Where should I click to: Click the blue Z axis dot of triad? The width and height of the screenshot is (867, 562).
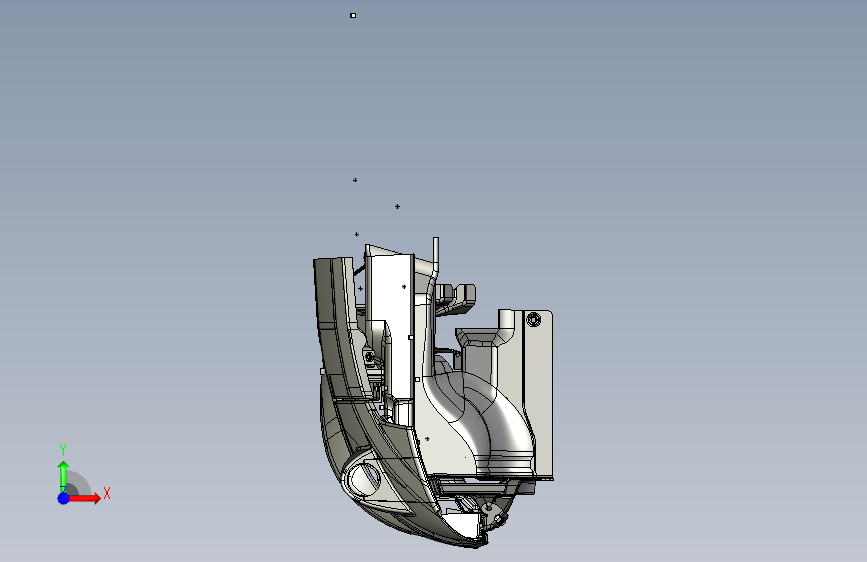(64, 498)
